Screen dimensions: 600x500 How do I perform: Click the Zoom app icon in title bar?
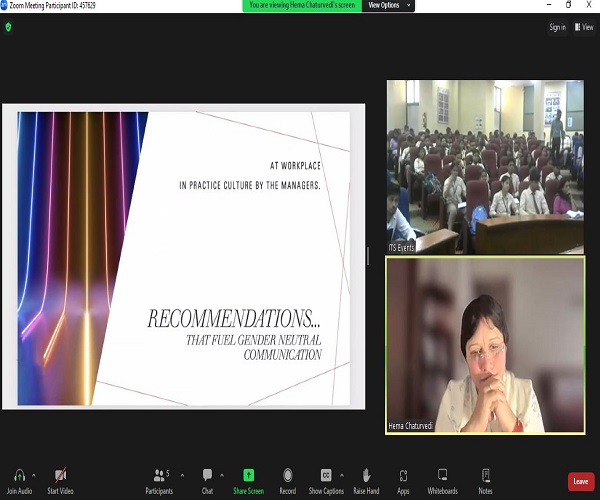pos(3,5)
